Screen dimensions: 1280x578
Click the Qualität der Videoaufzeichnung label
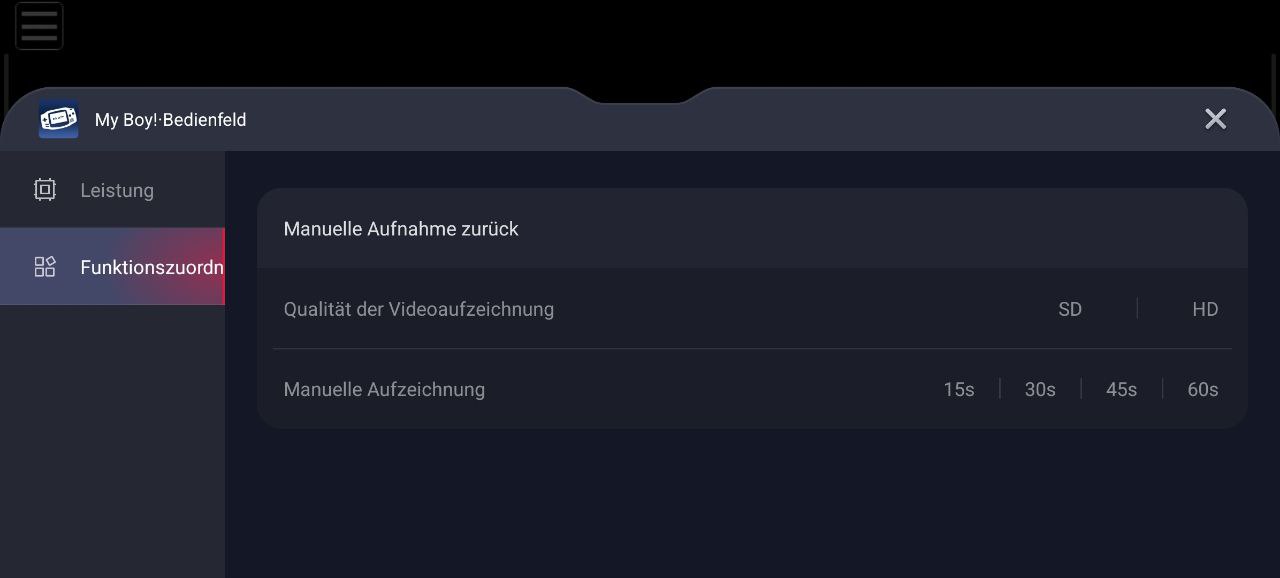tap(418, 309)
